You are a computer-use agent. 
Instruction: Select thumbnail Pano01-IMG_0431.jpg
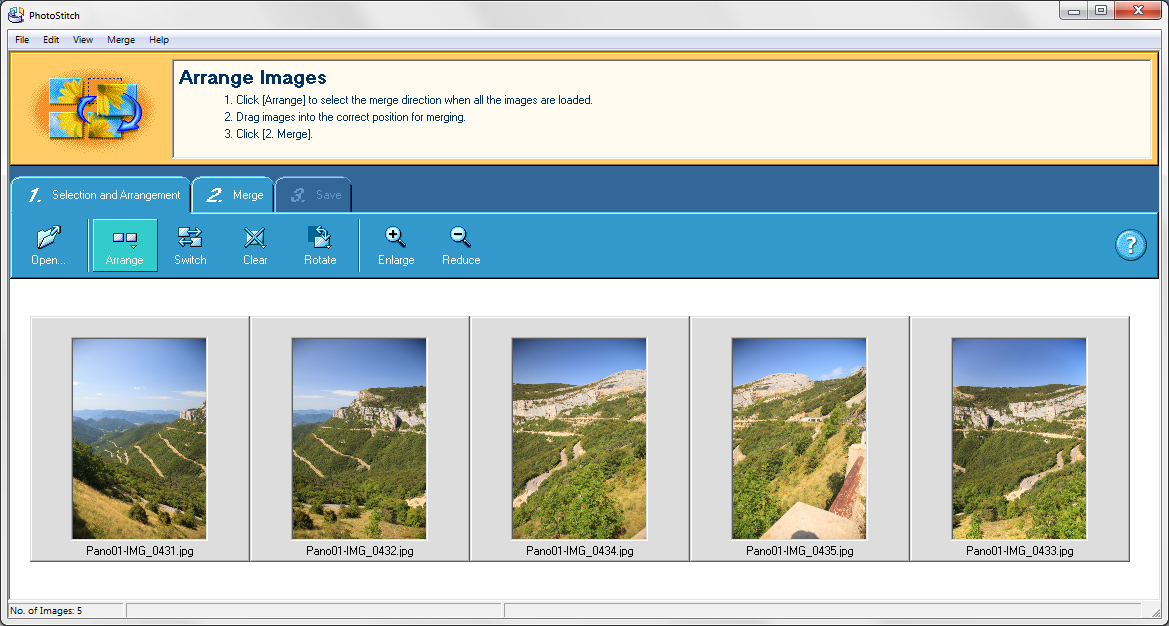click(x=139, y=438)
